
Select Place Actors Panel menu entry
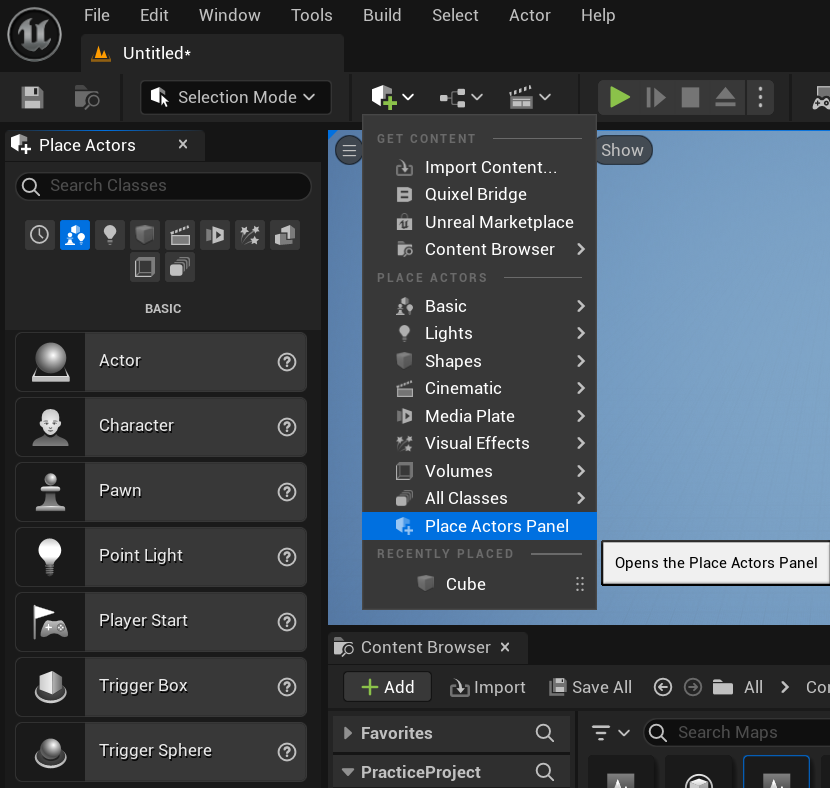tap(479, 526)
